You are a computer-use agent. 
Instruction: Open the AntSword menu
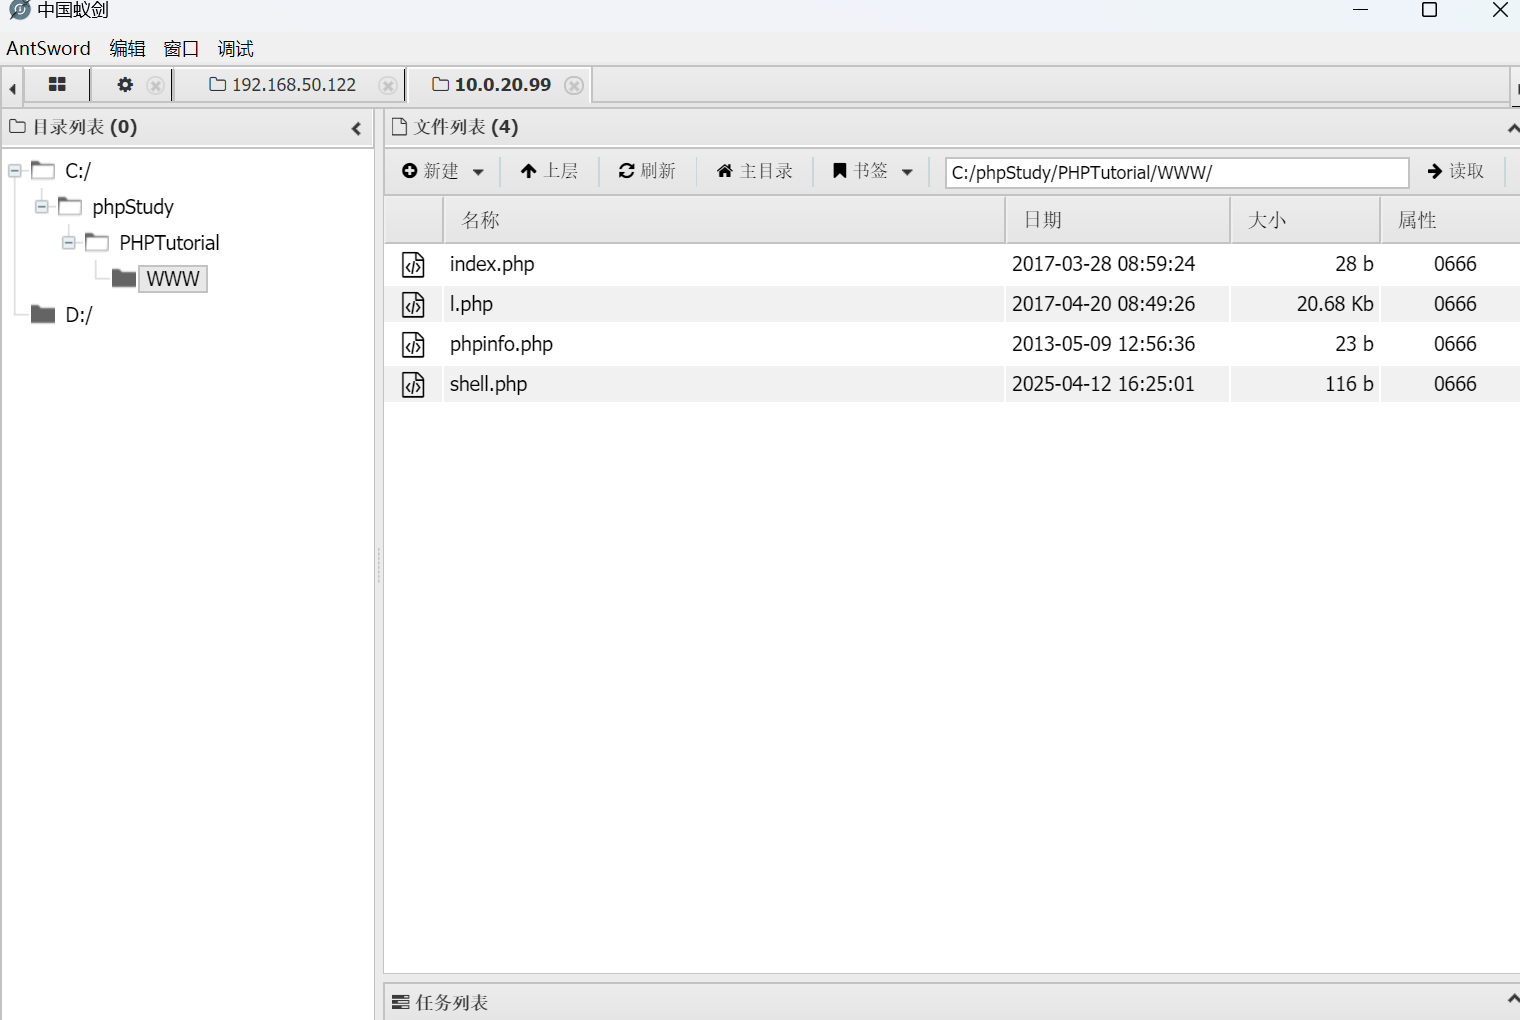click(48, 48)
